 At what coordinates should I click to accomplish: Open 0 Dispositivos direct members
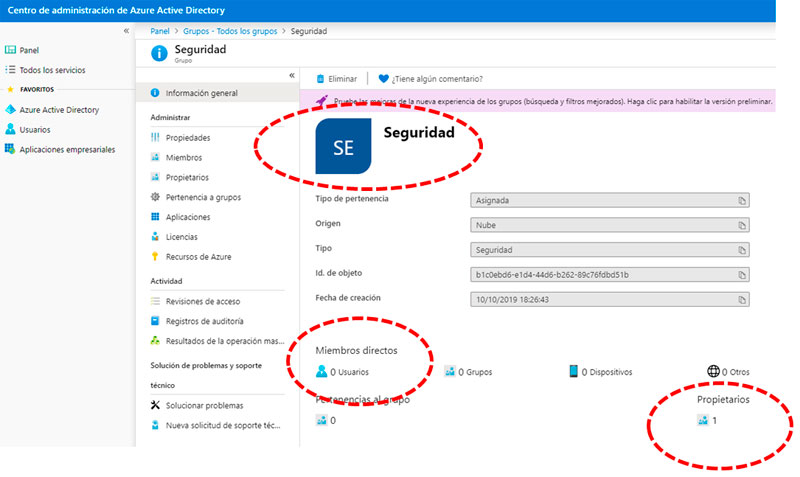601,371
